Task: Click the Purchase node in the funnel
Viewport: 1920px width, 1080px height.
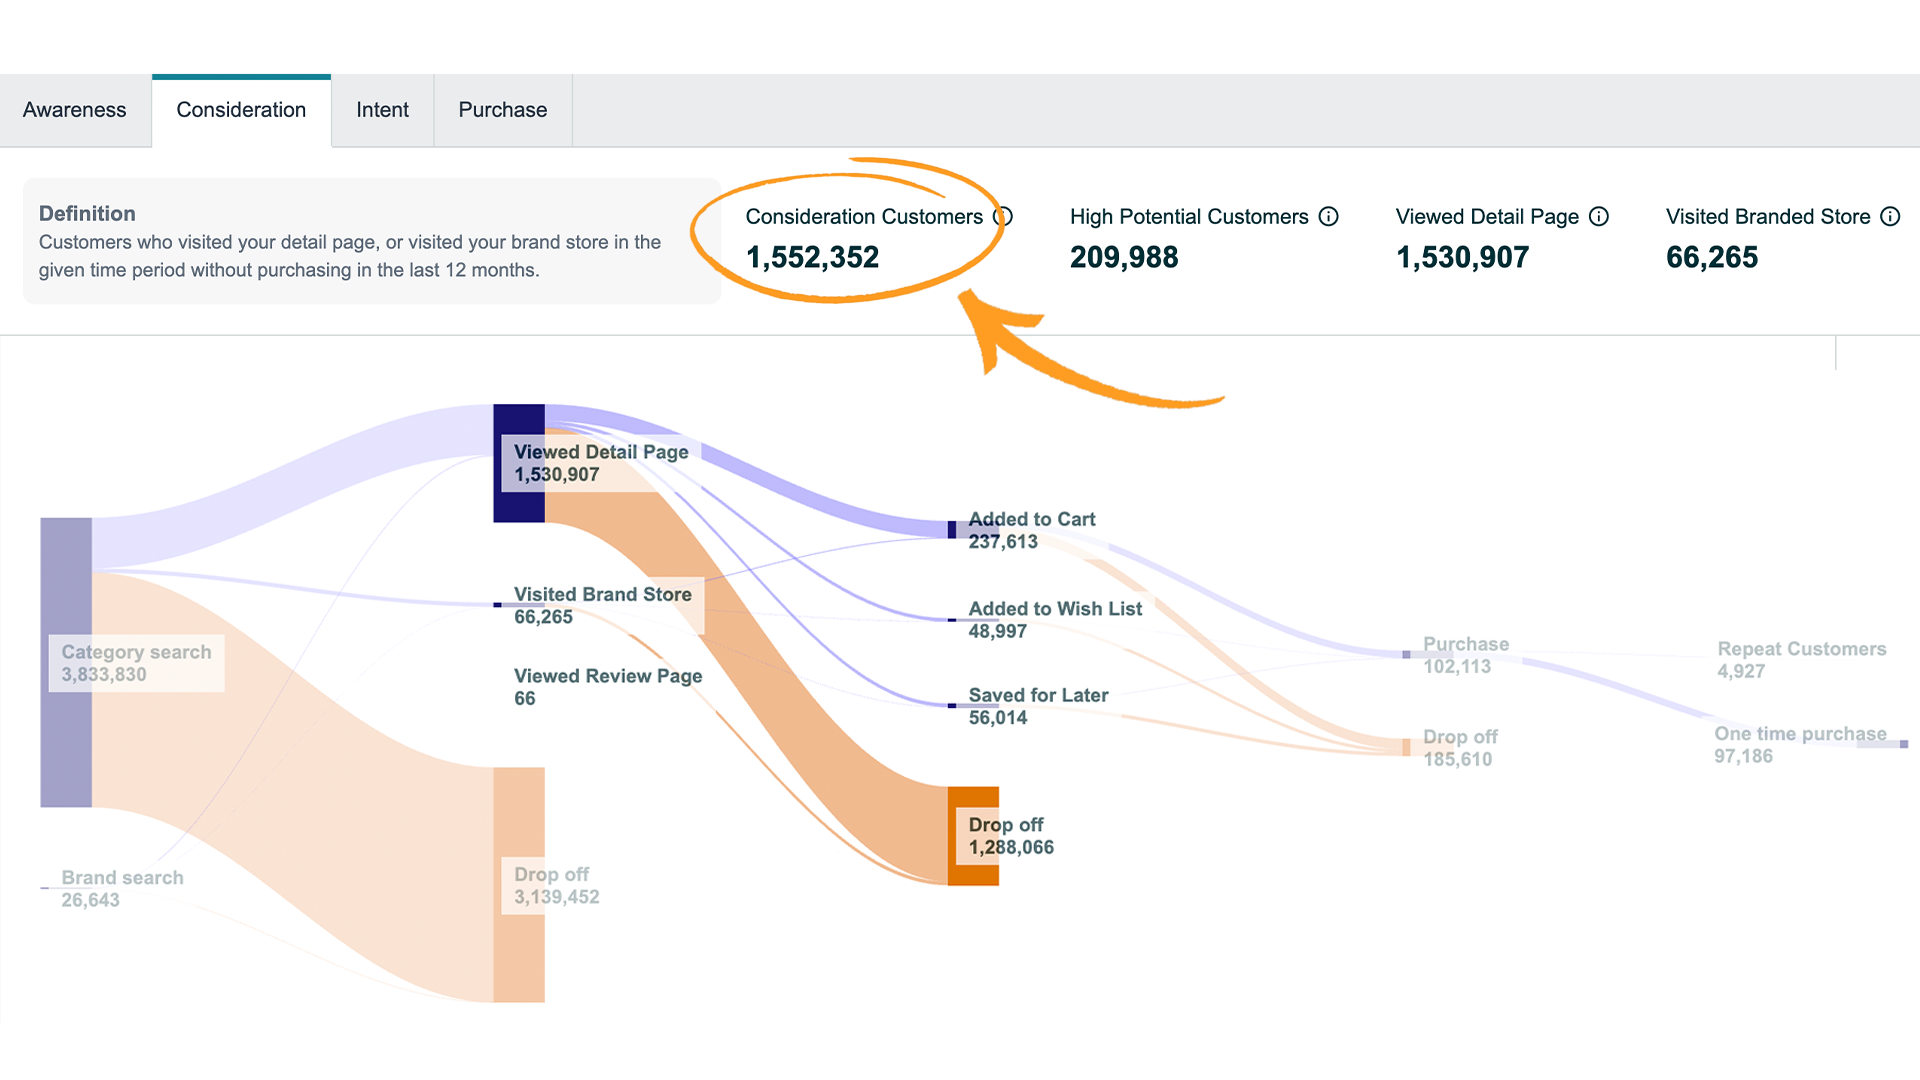Action: click(1405, 655)
